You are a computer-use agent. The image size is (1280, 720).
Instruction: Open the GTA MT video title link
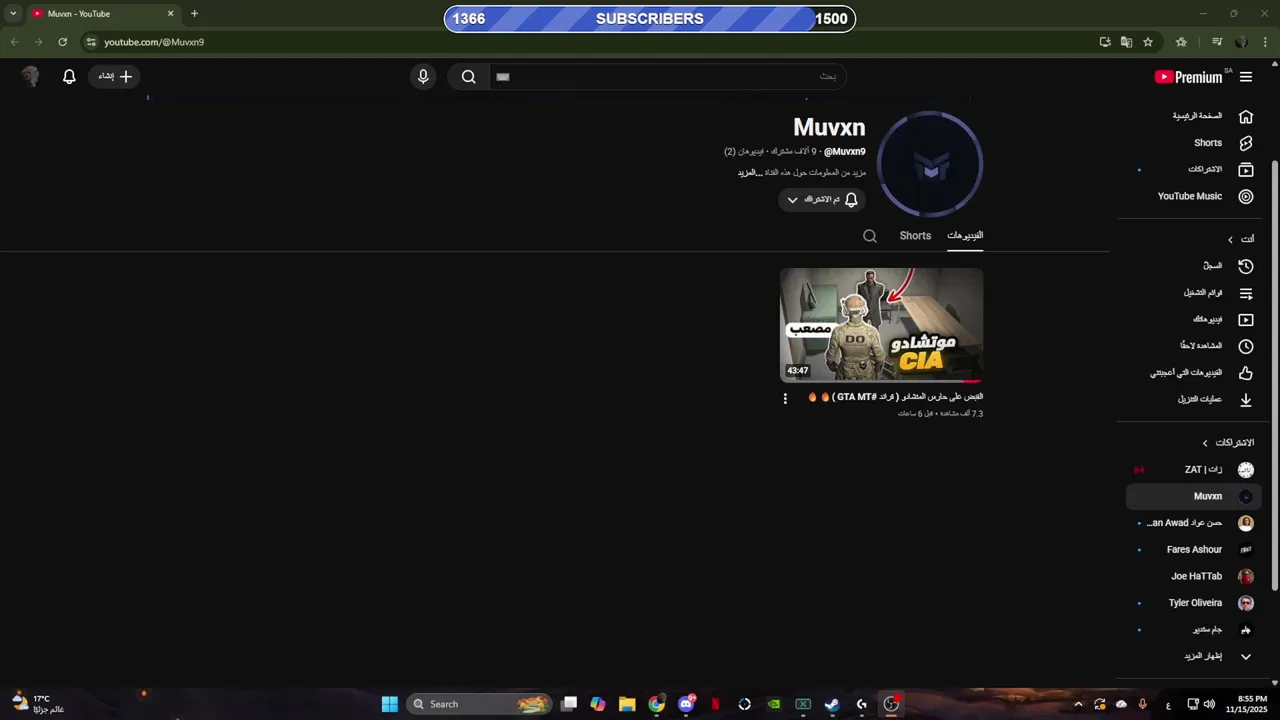[896, 397]
